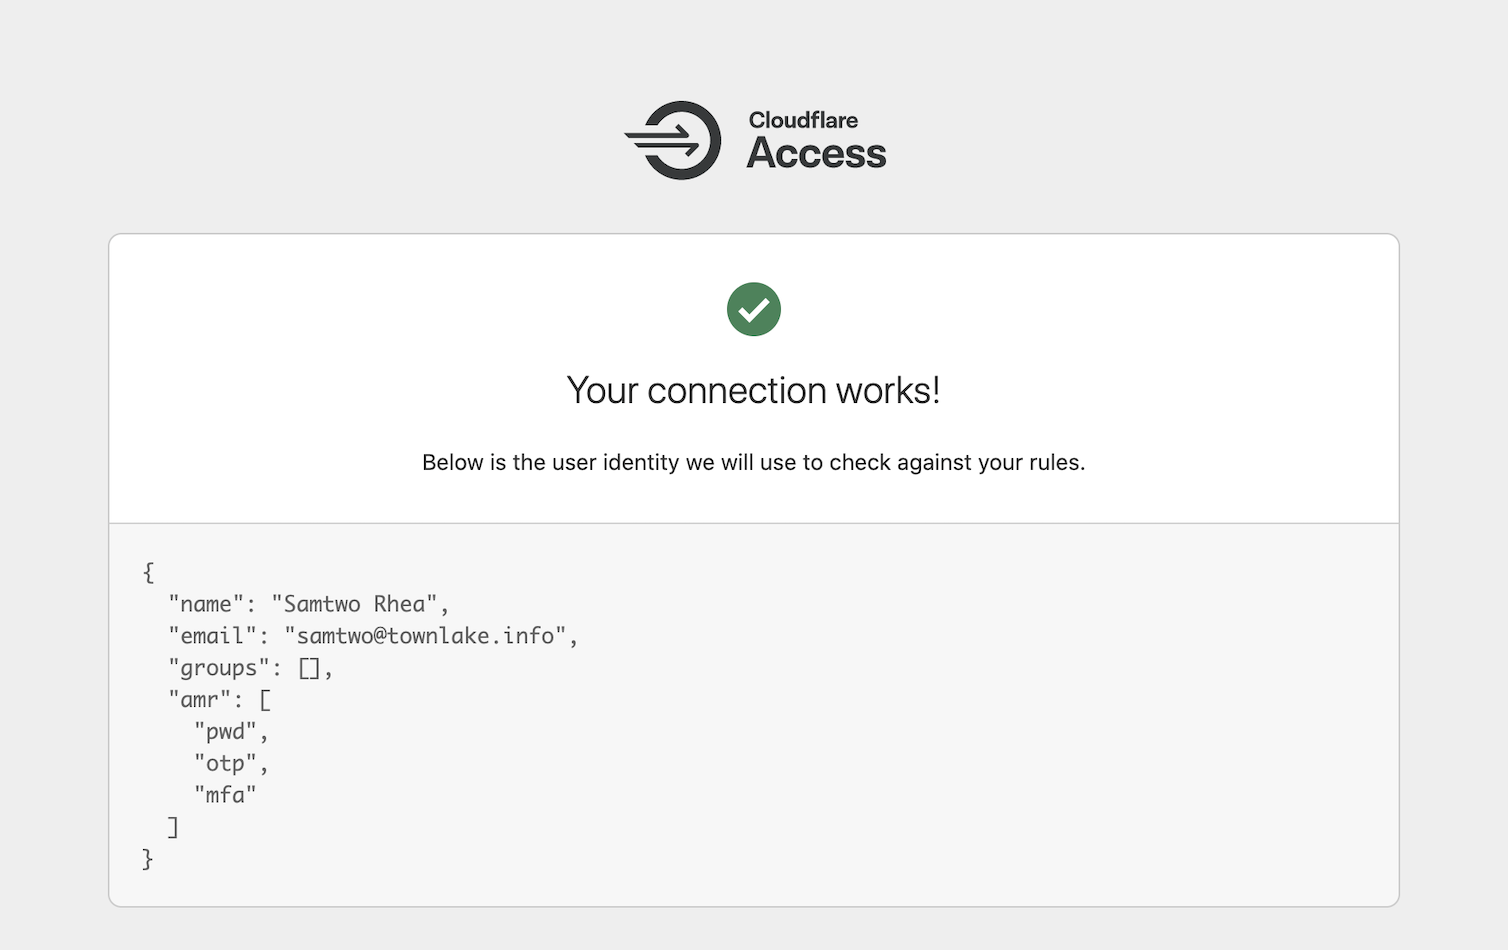Viewport: 1508px width, 950px height.
Task: Click the opening bracket after "amr"
Action: point(265,700)
